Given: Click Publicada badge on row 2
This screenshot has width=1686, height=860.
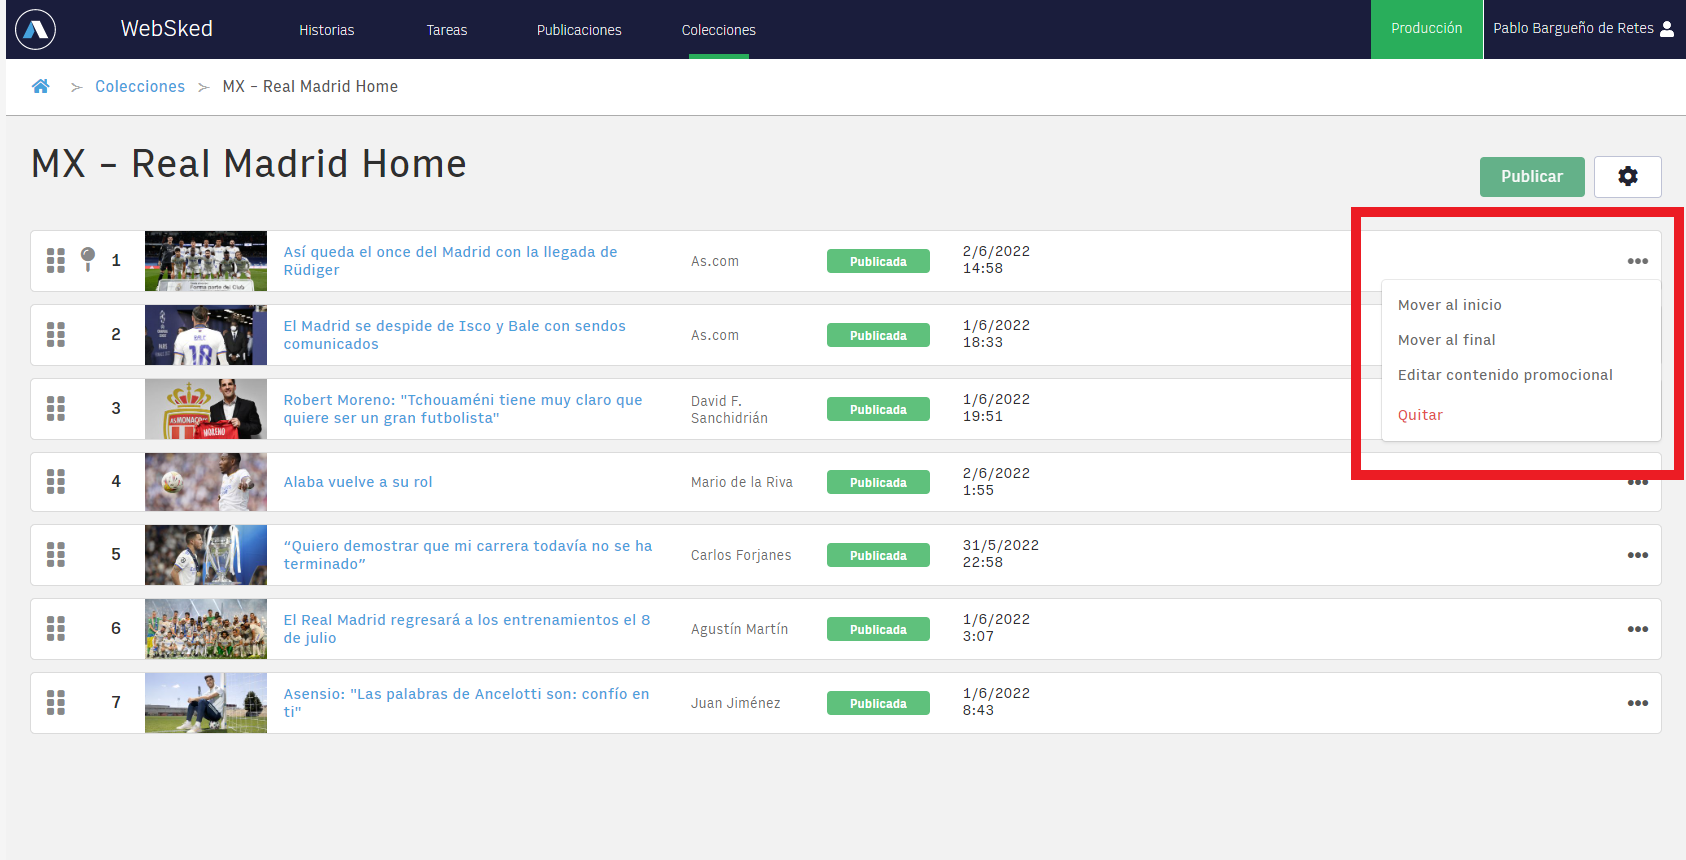Looking at the screenshot, I should click(x=878, y=335).
